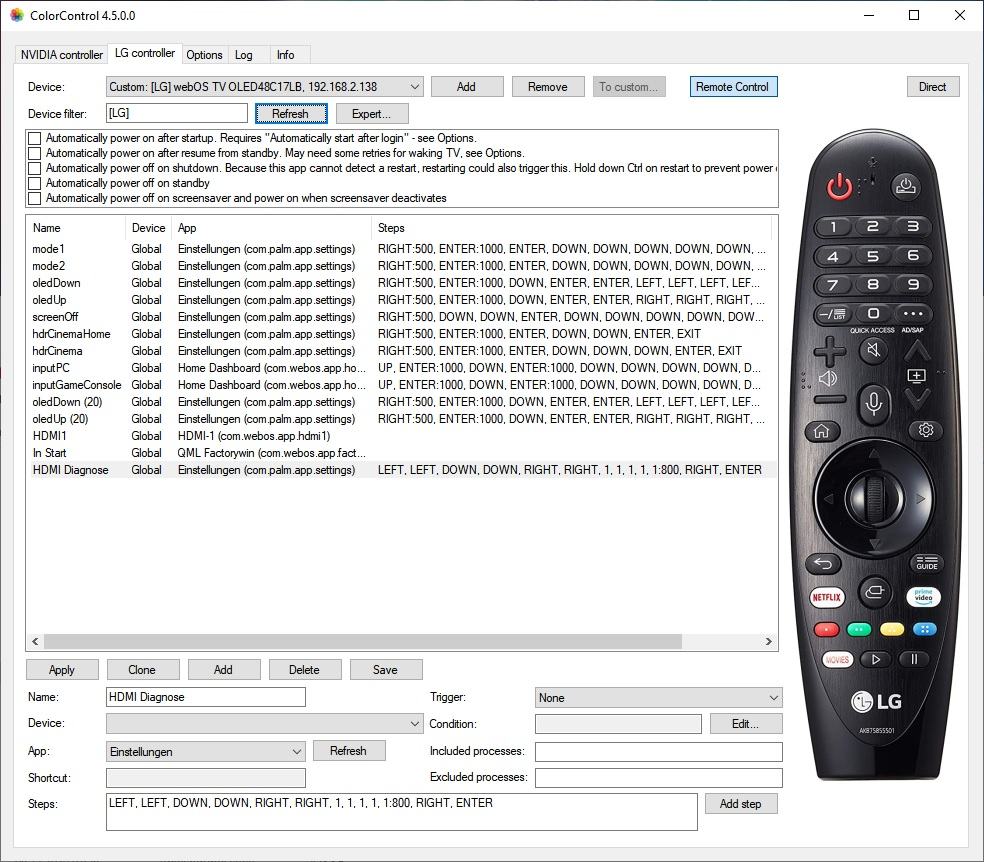
Task: Switch to the NVIDIA controller tab
Action: (62, 55)
